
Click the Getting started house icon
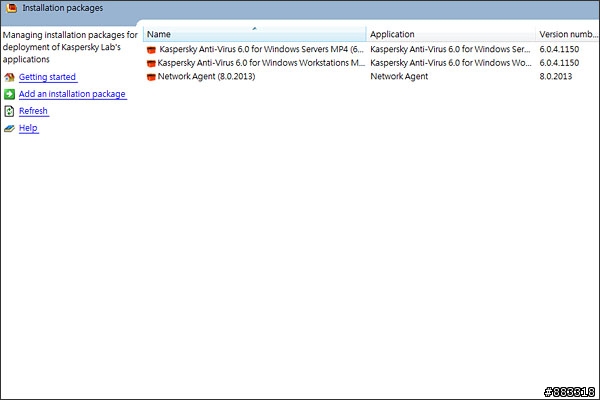[9, 77]
